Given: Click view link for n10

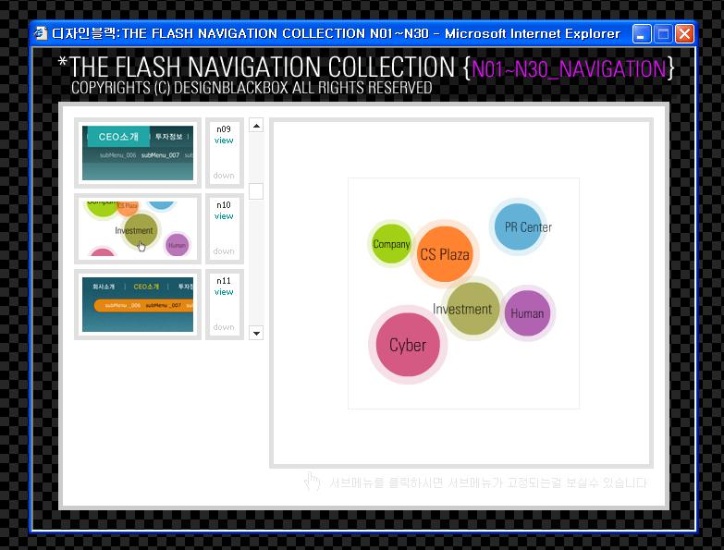Looking at the screenshot, I should [223, 216].
